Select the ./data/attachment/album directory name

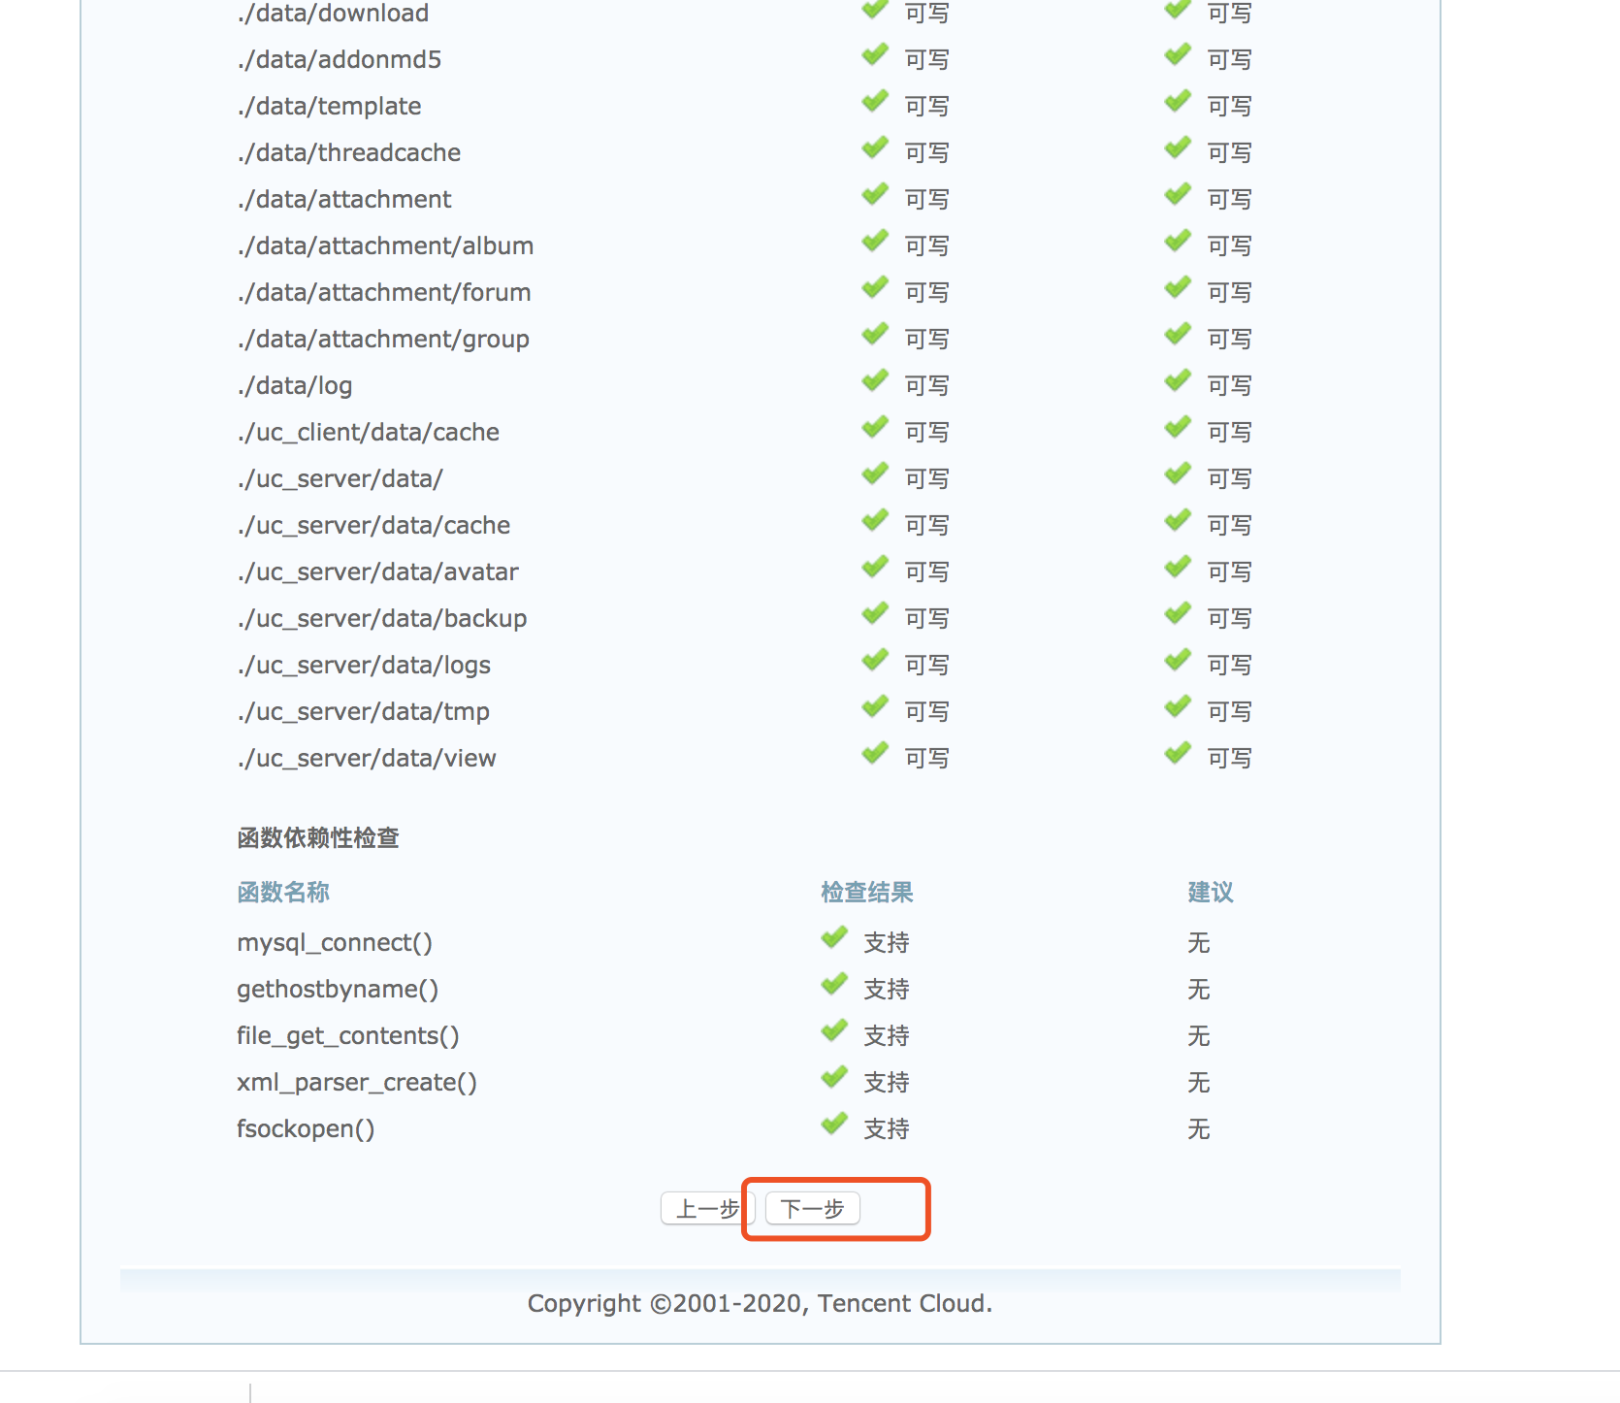pyautogui.click(x=385, y=246)
